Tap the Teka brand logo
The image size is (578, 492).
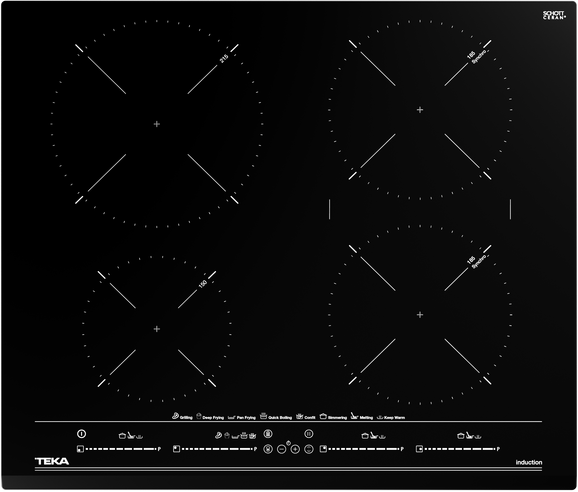pos(52,461)
